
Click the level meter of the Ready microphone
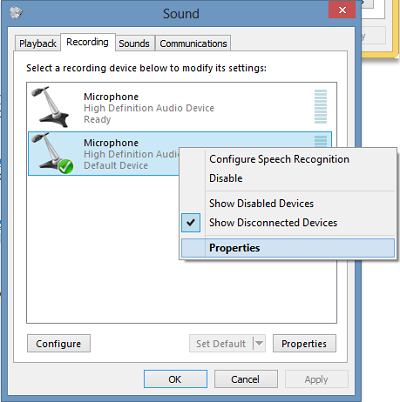click(321, 107)
